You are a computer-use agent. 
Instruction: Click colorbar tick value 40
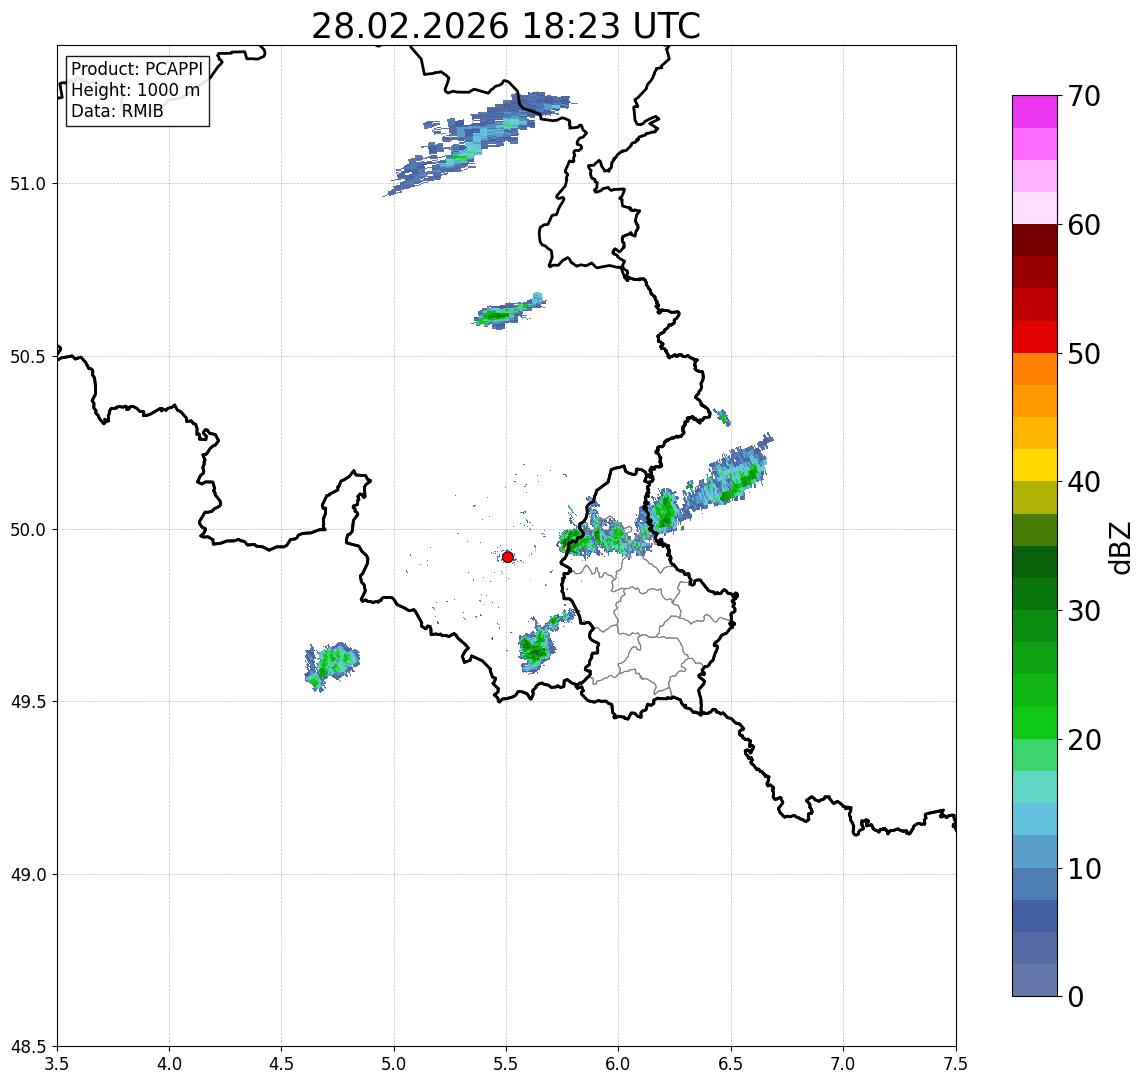click(1083, 482)
